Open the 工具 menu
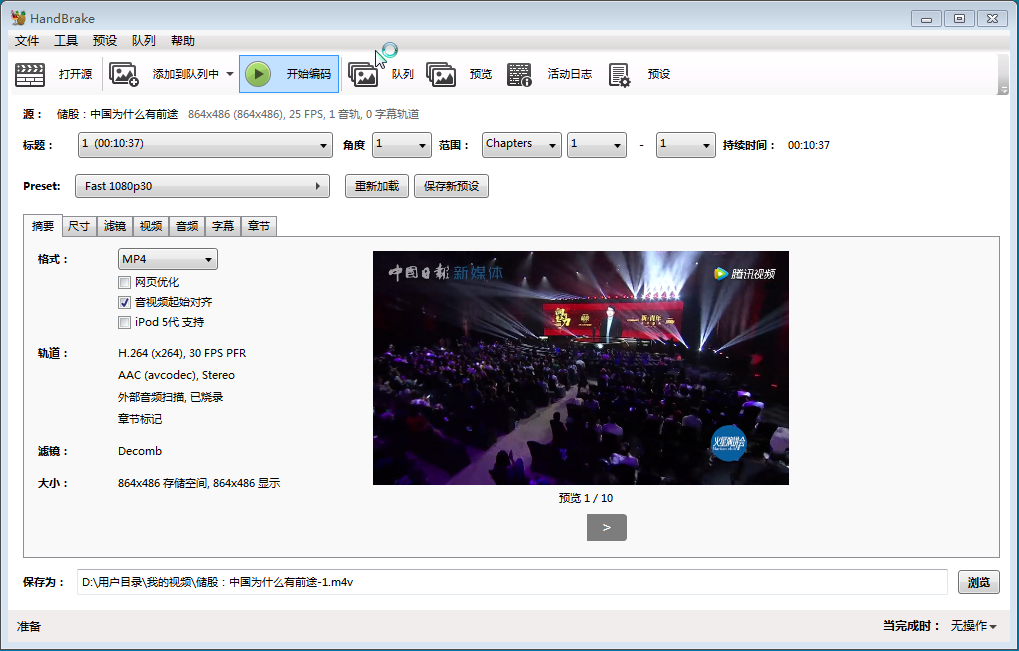 pyautogui.click(x=66, y=41)
